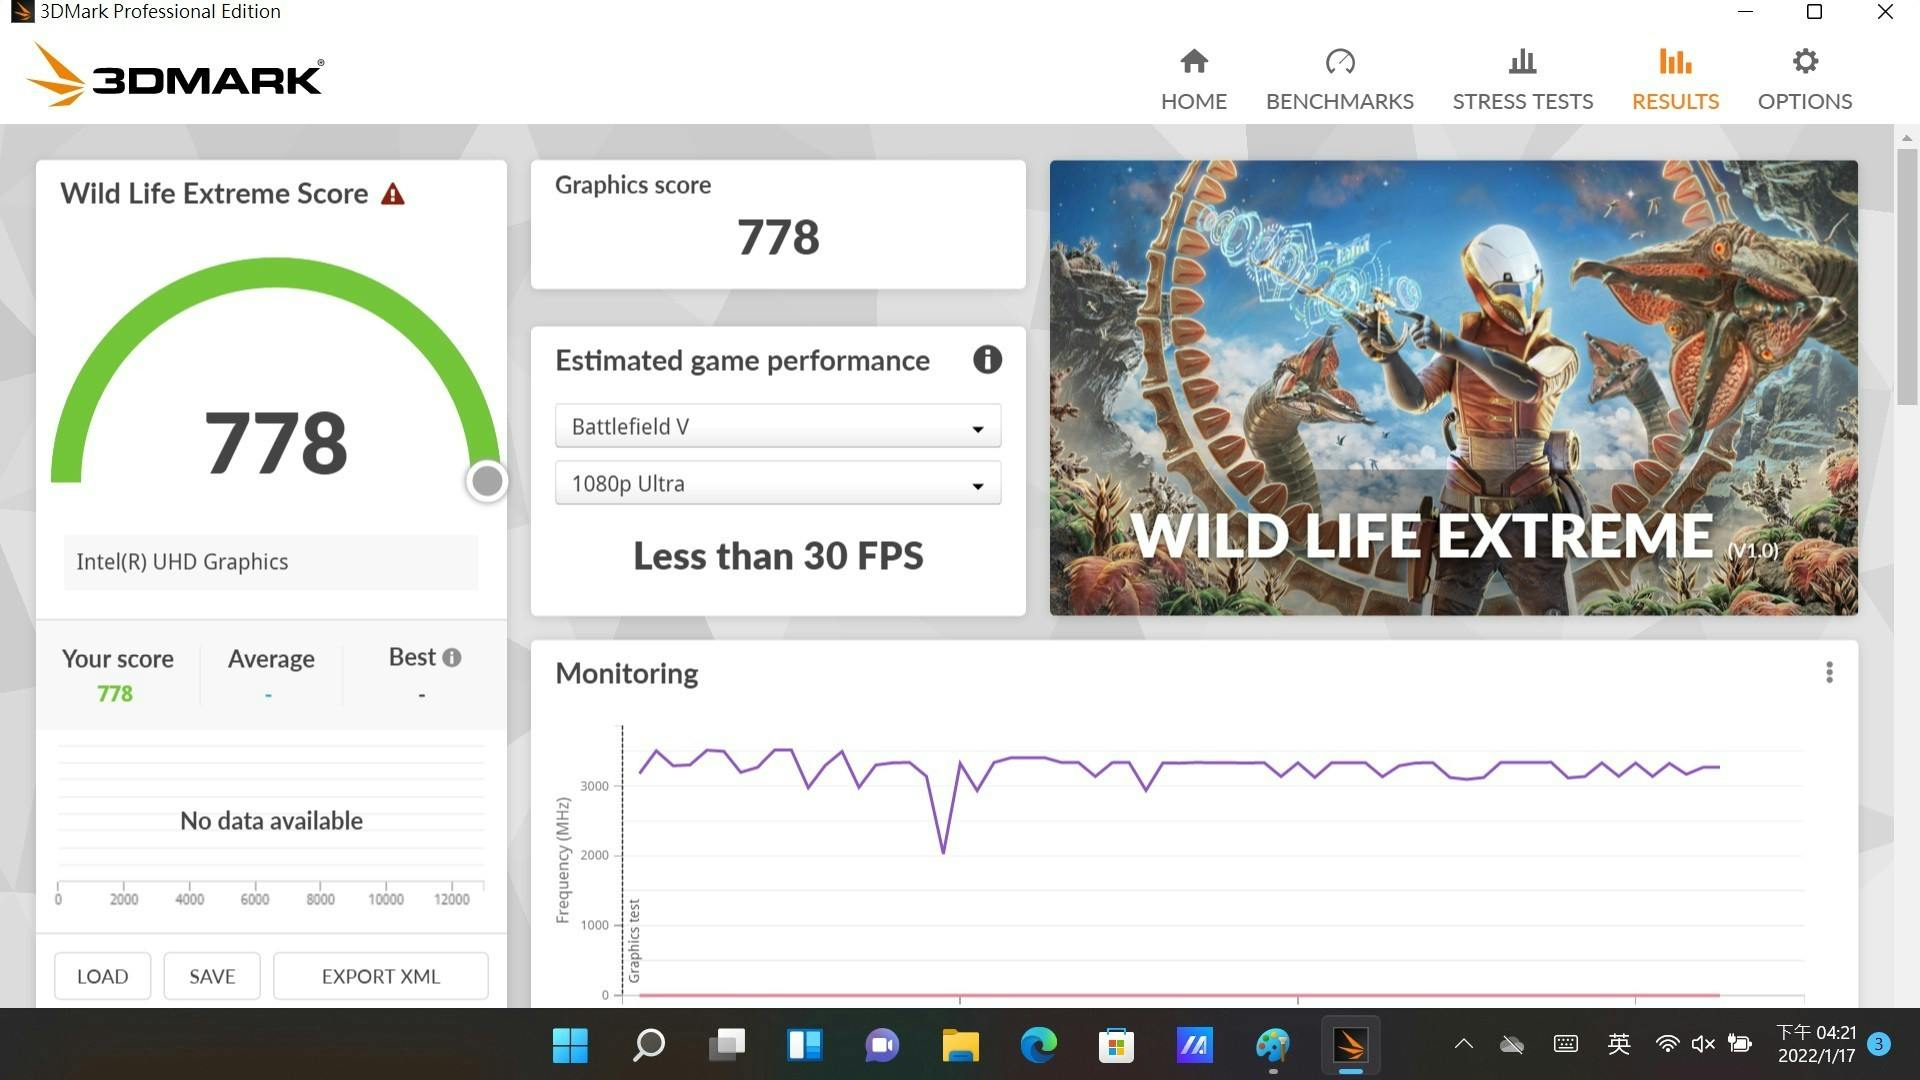Viewport: 1920px width, 1080px height.
Task: Open Task View on the taskbar
Action: pos(727,1045)
